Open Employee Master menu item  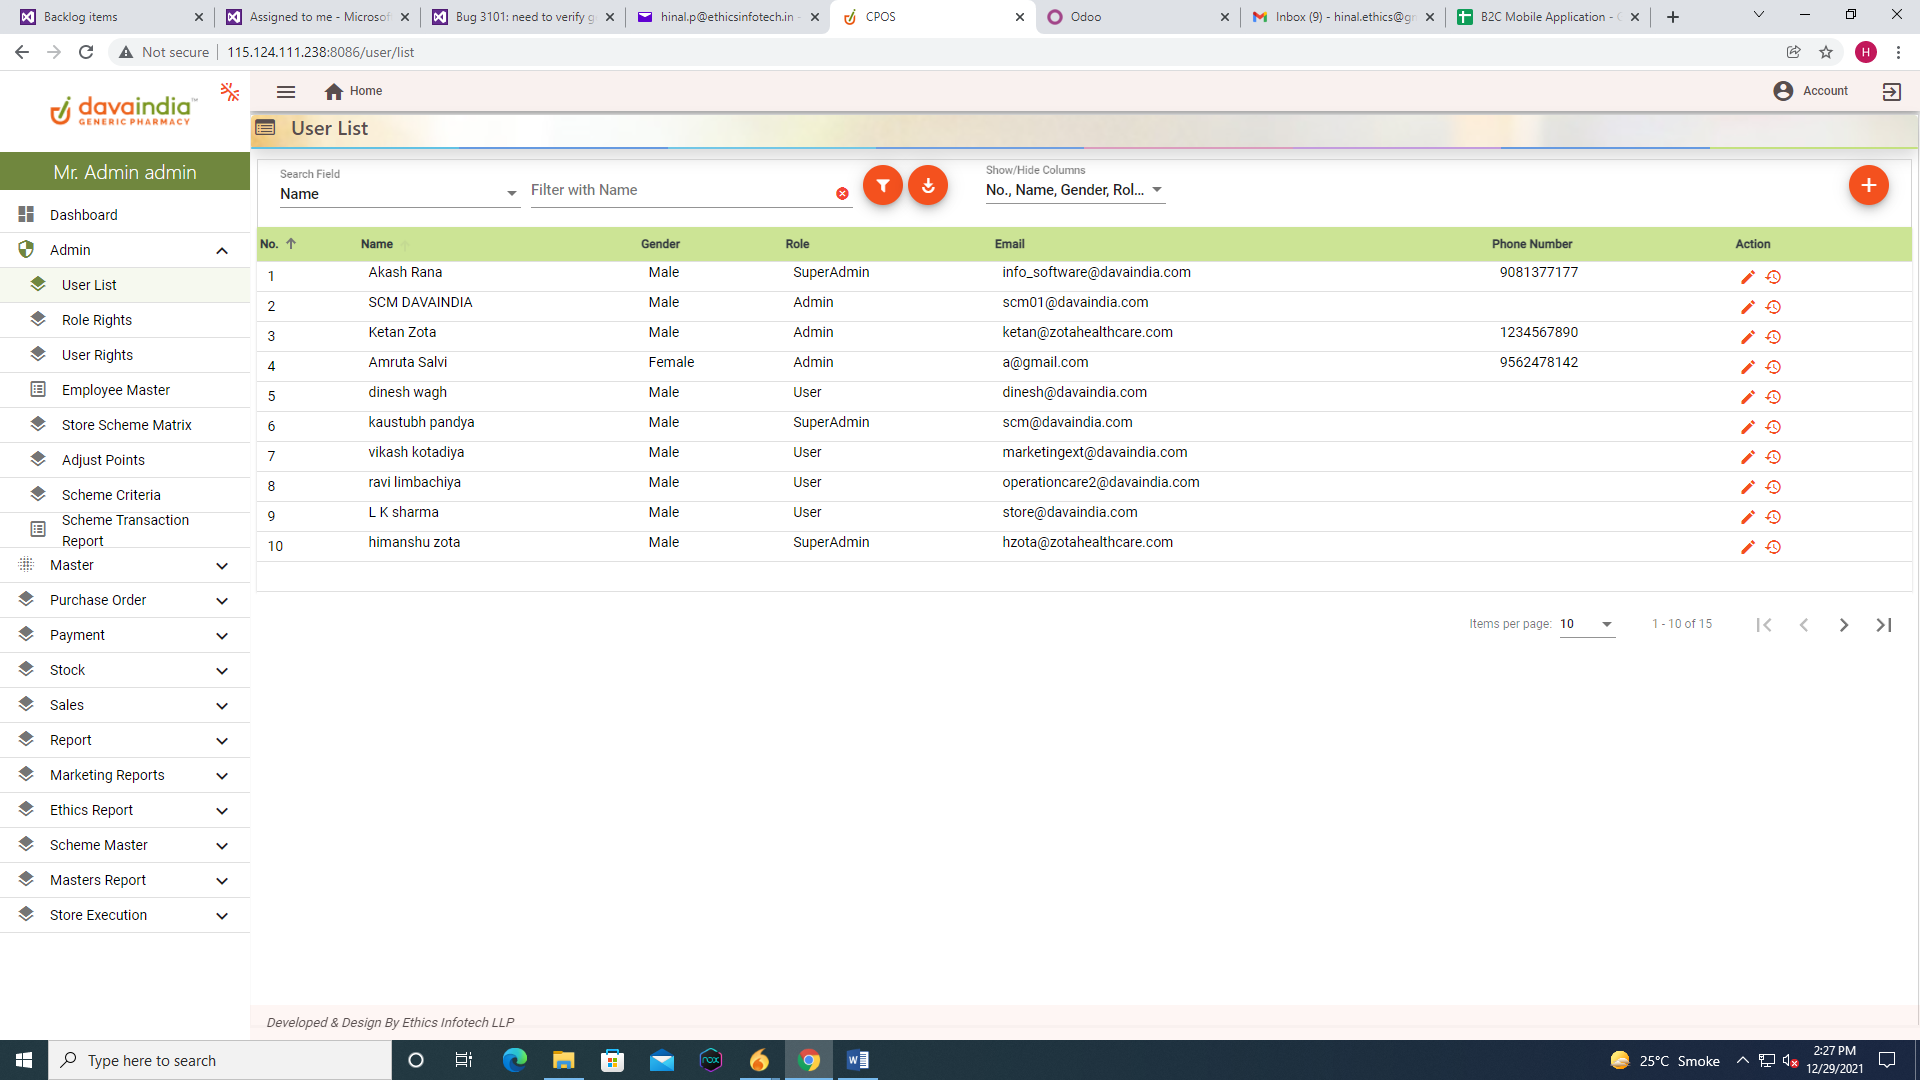(x=116, y=390)
